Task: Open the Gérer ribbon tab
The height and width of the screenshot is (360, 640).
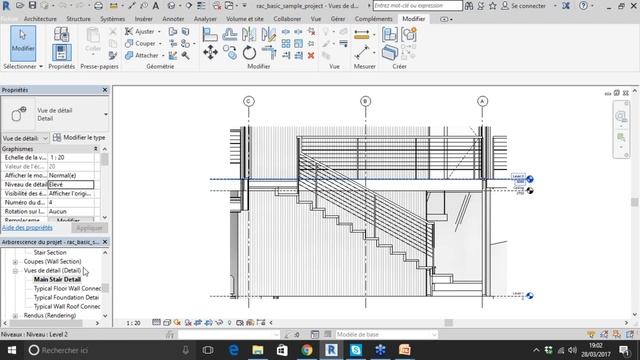Action: [338, 19]
